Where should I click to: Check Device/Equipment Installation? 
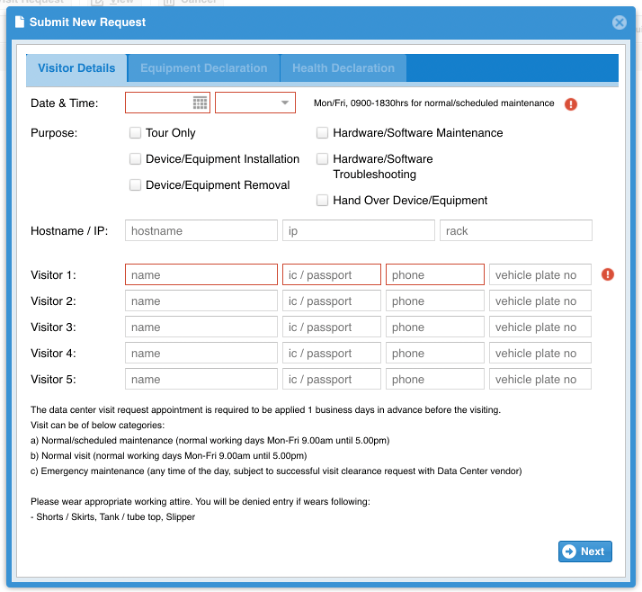click(x=135, y=159)
